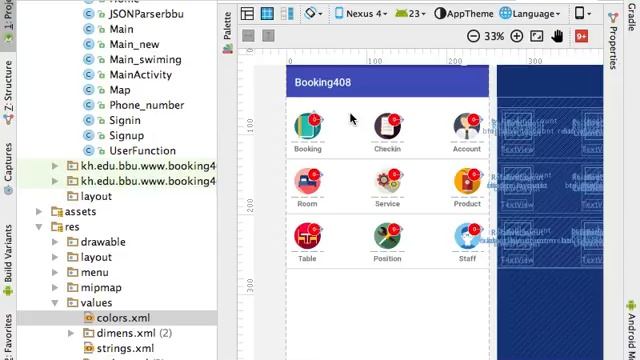640x360 pixels.
Task: Expand the first kh.edu.bbu.www.booking4 package
Action: coord(55,166)
